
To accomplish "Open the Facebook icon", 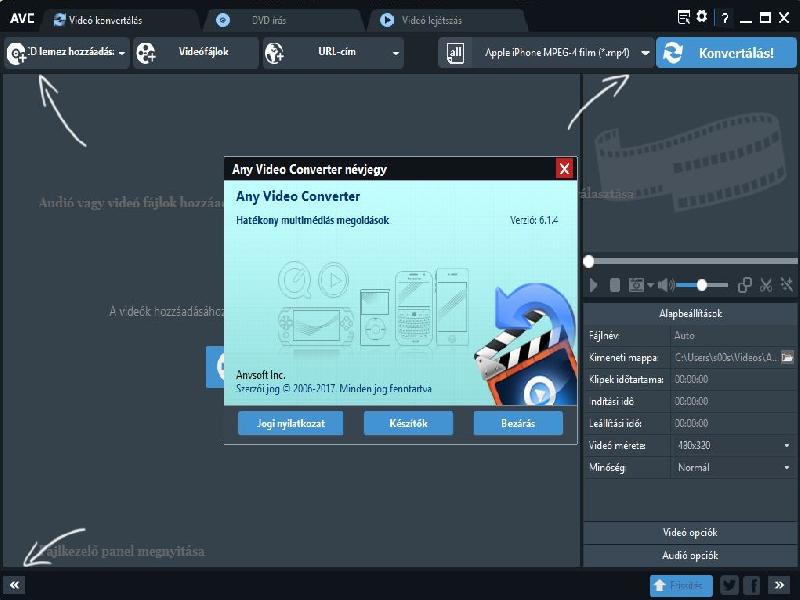I will point(752,585).
